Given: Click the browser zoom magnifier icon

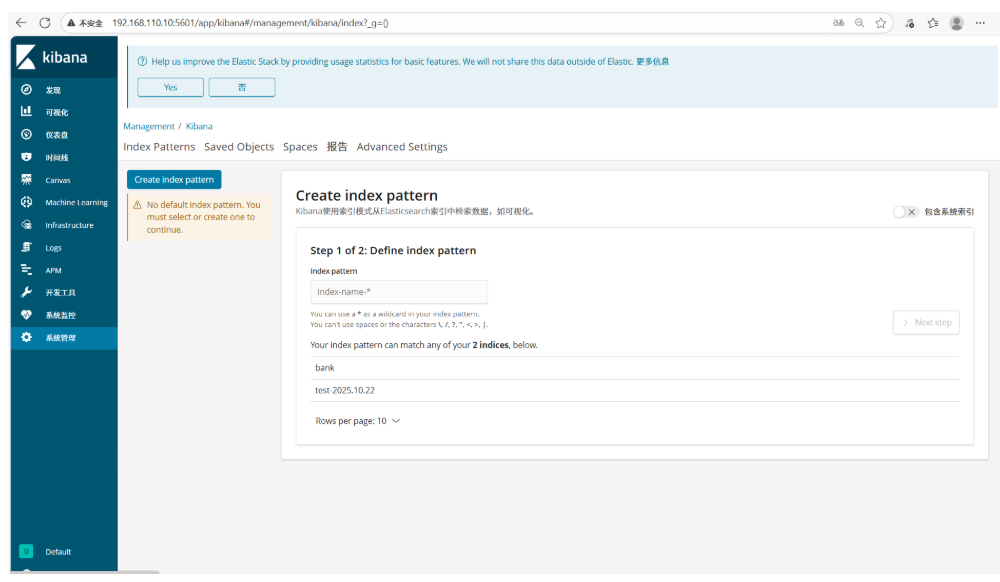Looking at the screenshot, I should click(x=860, y=23).
